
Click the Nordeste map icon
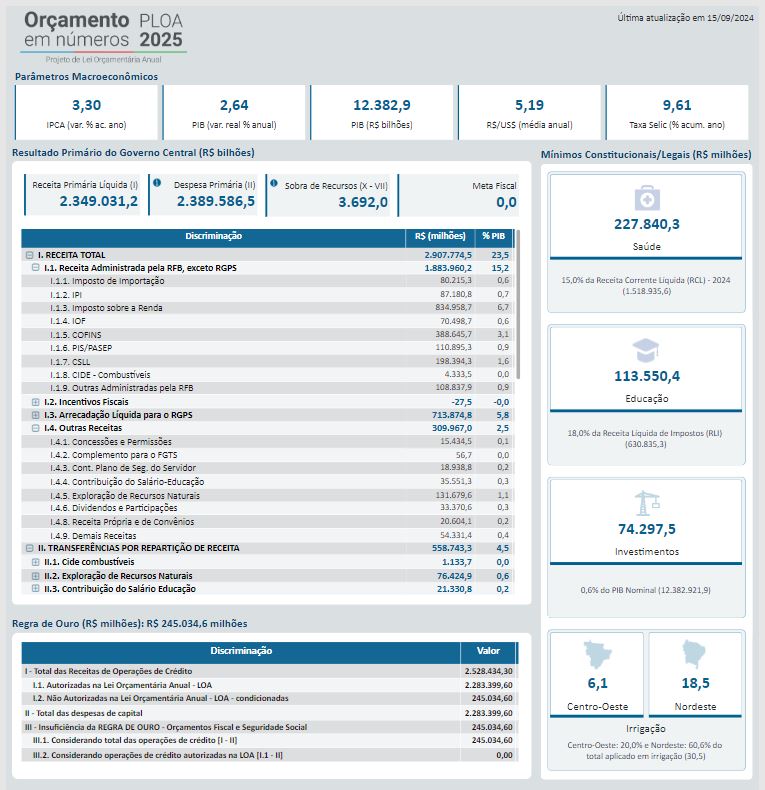pos(695,656)
